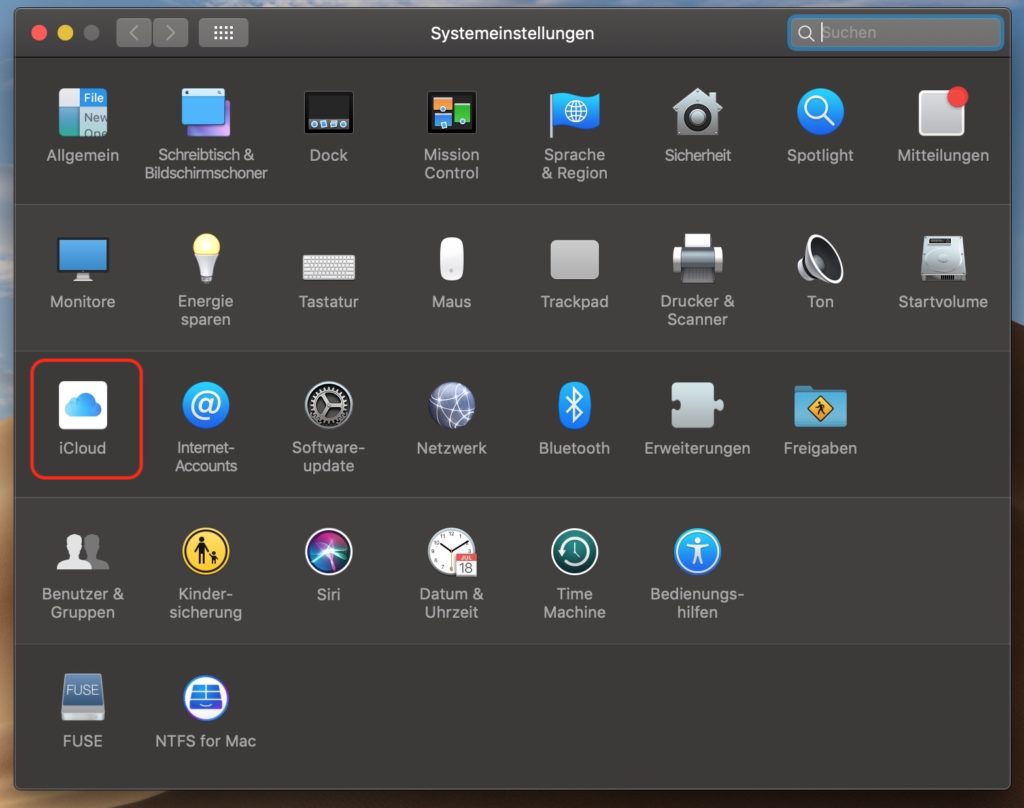The height and width of the screenshot is (808, 1024).
Task: Close the Systemeinstellungen window
Action: [x=39, y=32]
